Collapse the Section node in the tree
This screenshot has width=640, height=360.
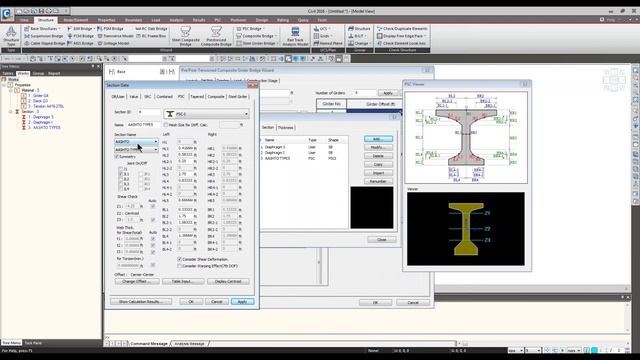click(x=11, y=111)
